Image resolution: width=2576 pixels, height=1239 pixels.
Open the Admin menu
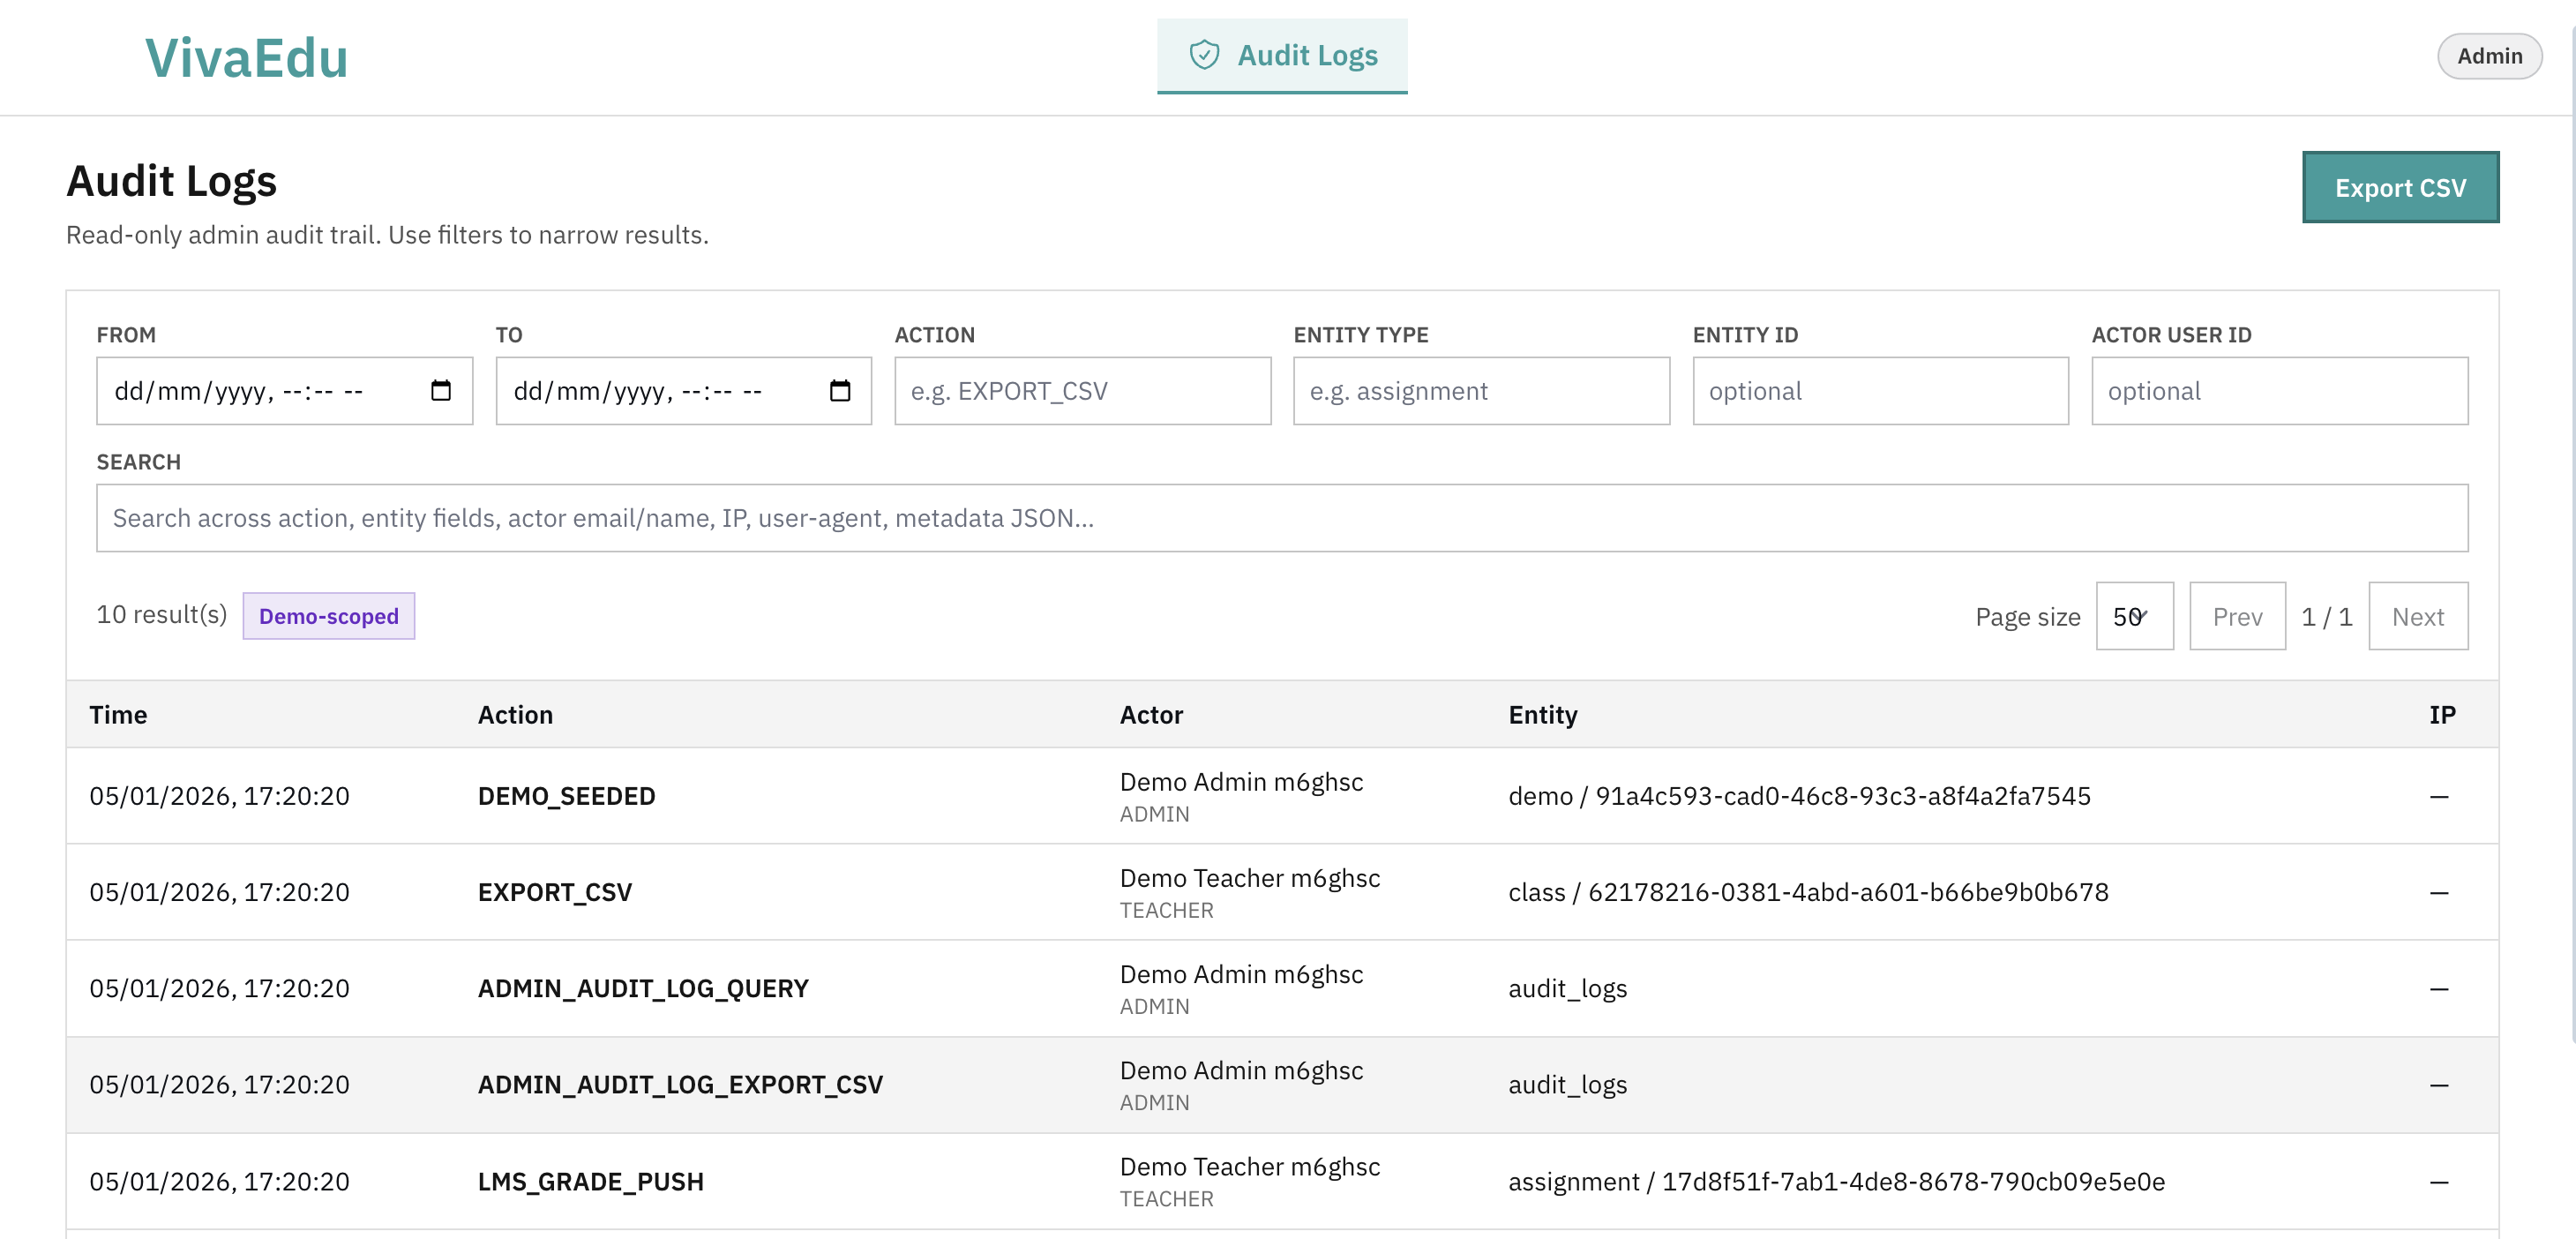point(2489,56)
